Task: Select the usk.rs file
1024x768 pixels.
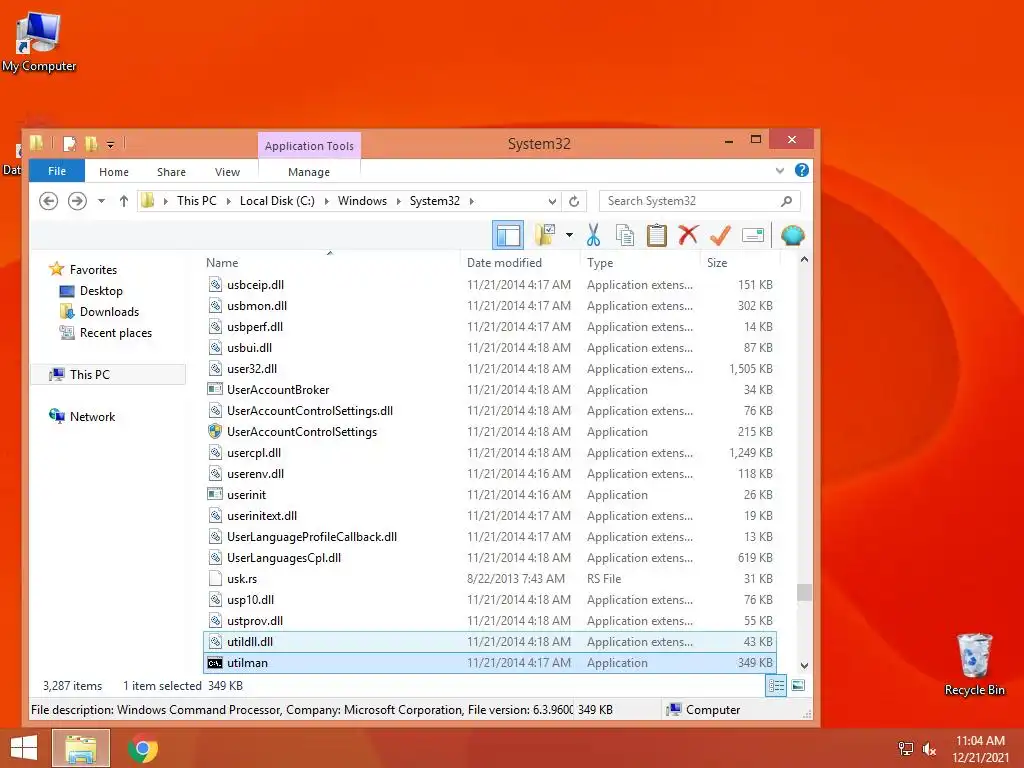Action: (490, 579)
